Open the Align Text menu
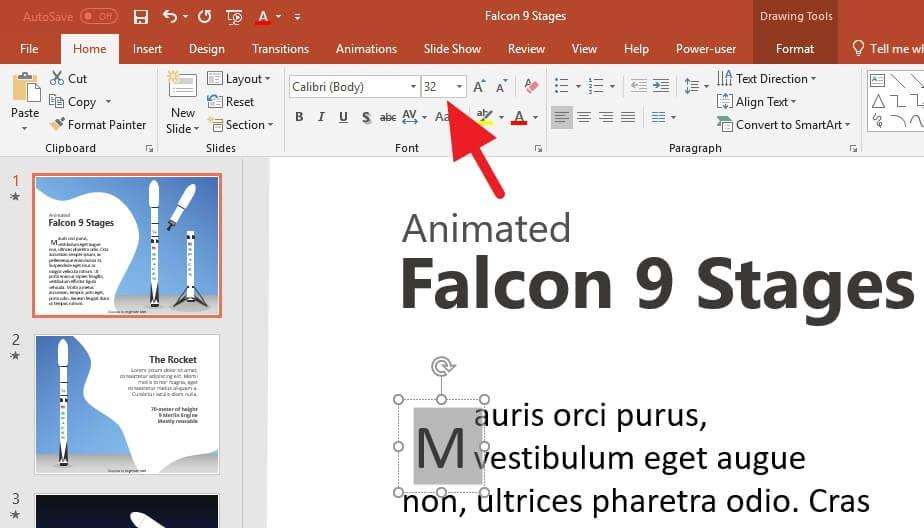 756,101
